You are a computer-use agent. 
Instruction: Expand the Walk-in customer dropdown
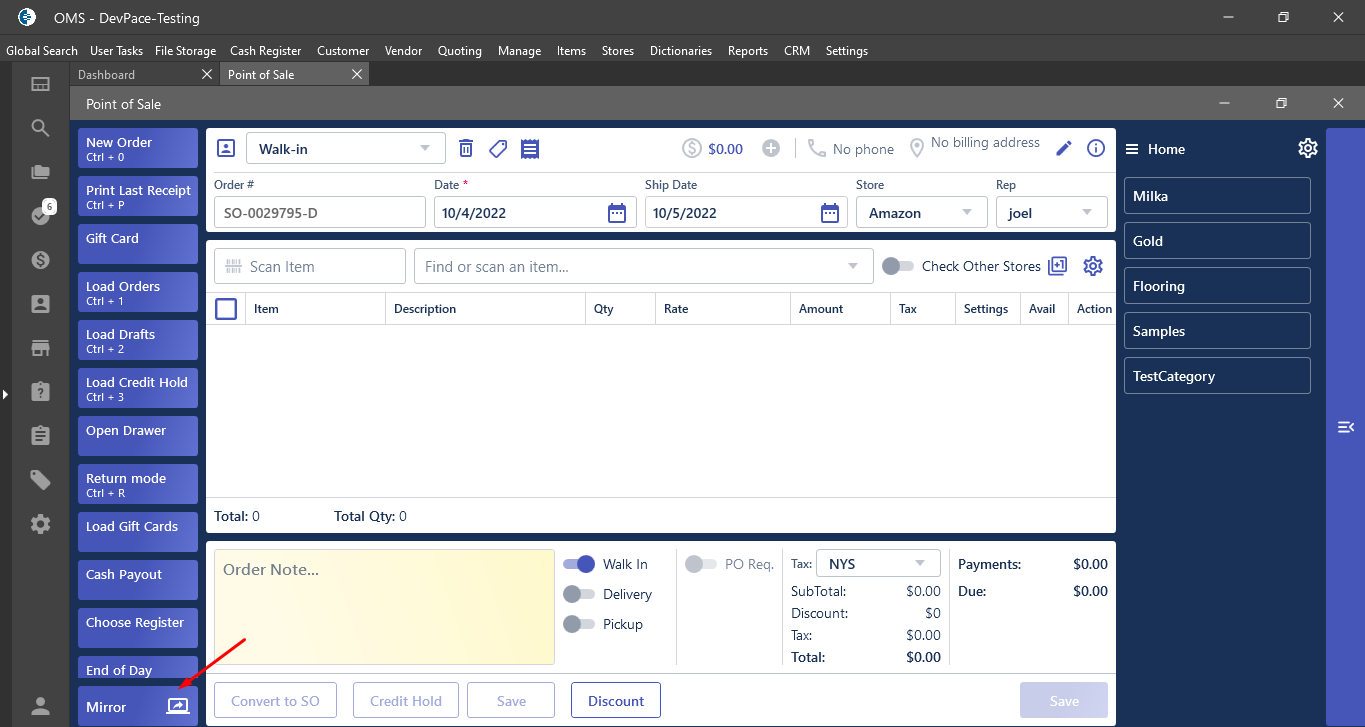pos(425,148)
